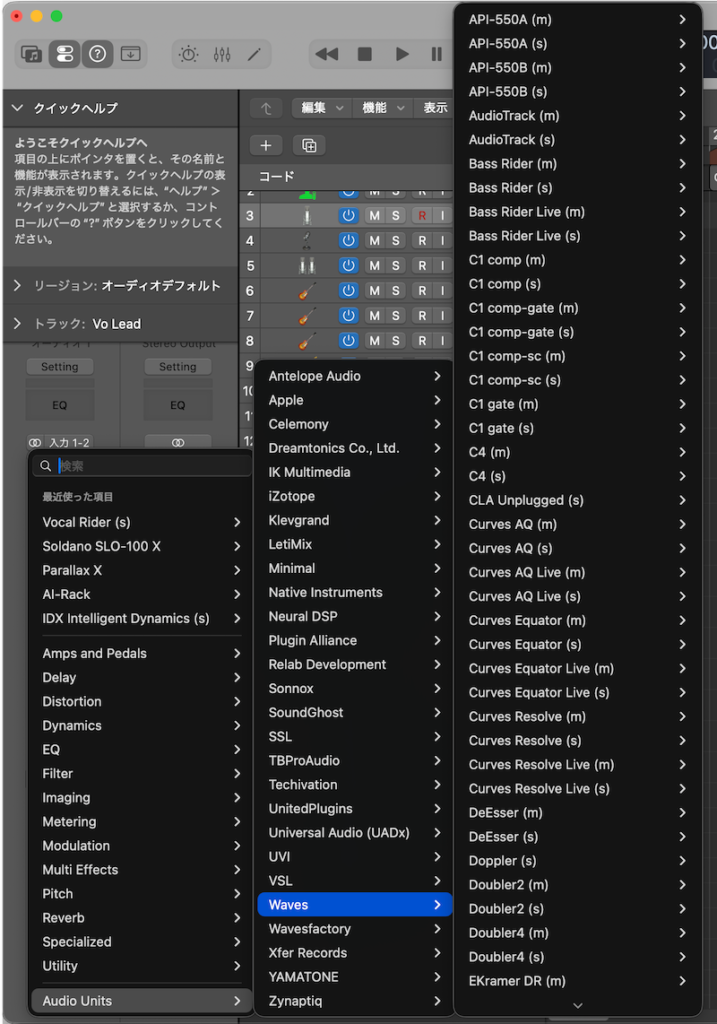Click the 入力 1-2 input button
Screen dimensions: 717x1024
click(69, 443)
